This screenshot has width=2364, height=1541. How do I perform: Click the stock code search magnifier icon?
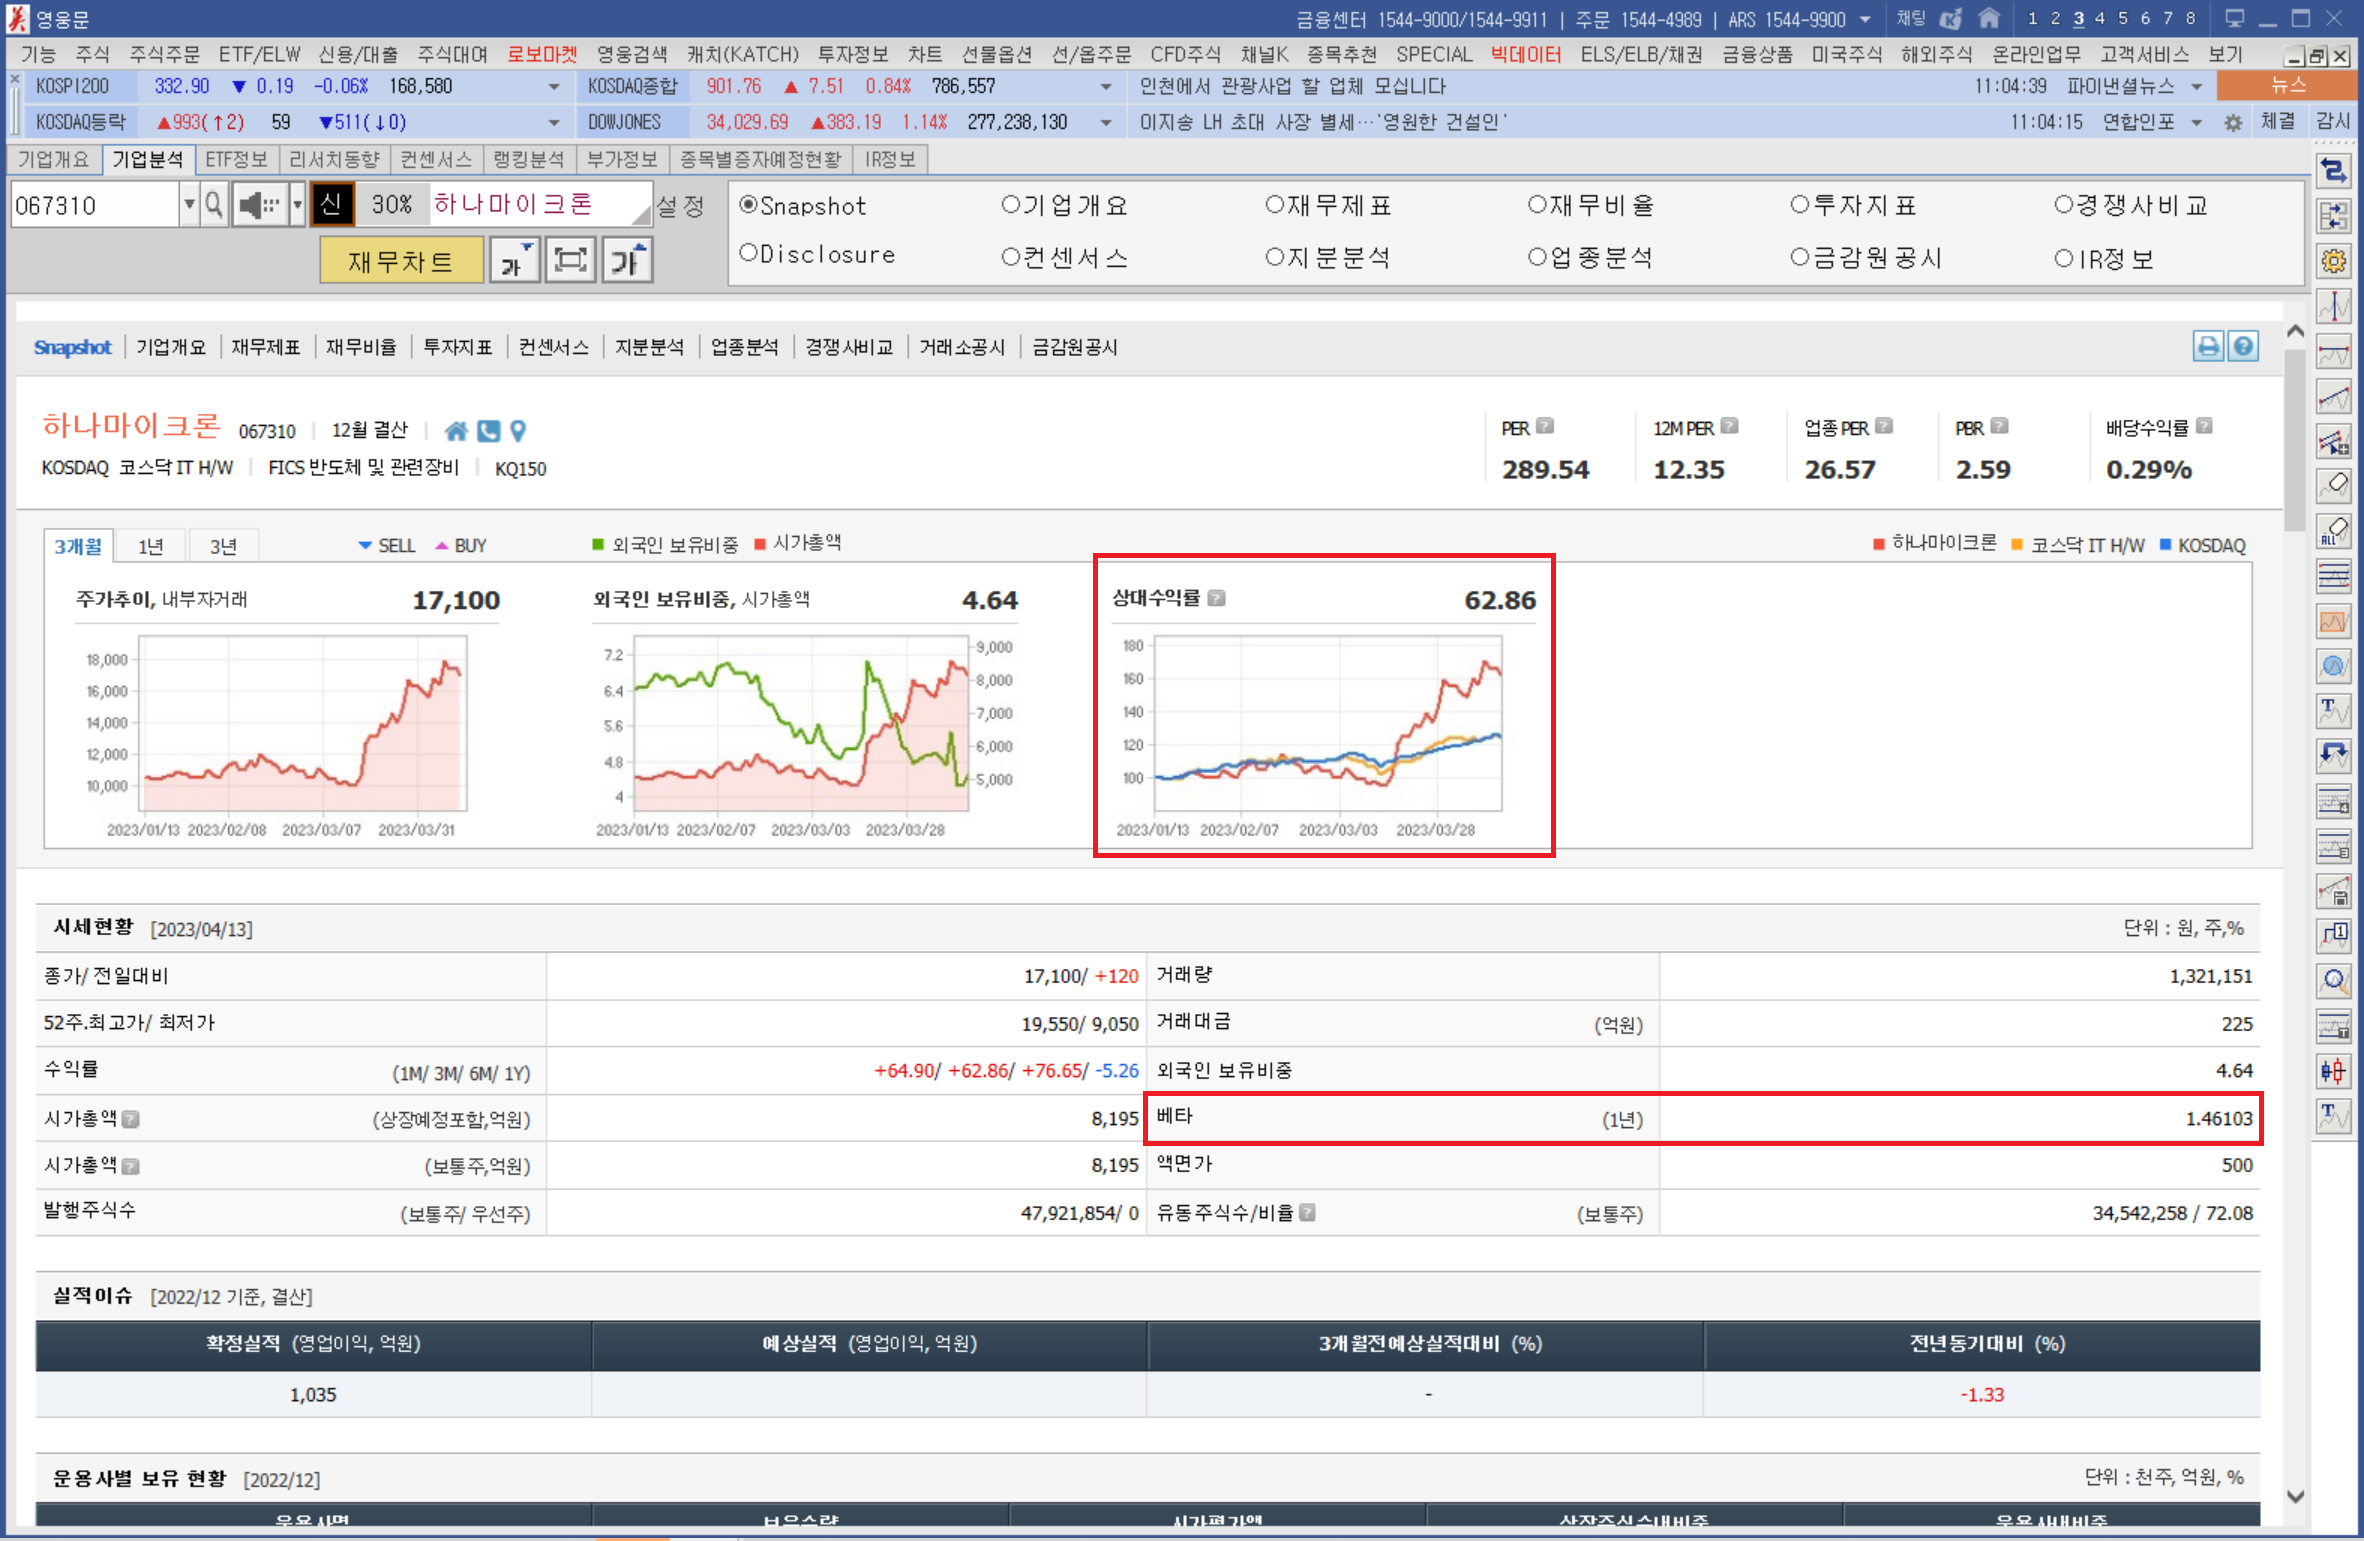coord(214,205)
